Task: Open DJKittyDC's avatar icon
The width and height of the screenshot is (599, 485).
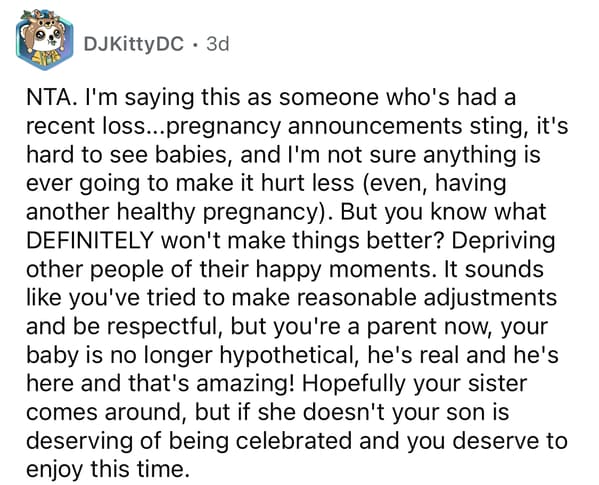Action: [45, 40]
